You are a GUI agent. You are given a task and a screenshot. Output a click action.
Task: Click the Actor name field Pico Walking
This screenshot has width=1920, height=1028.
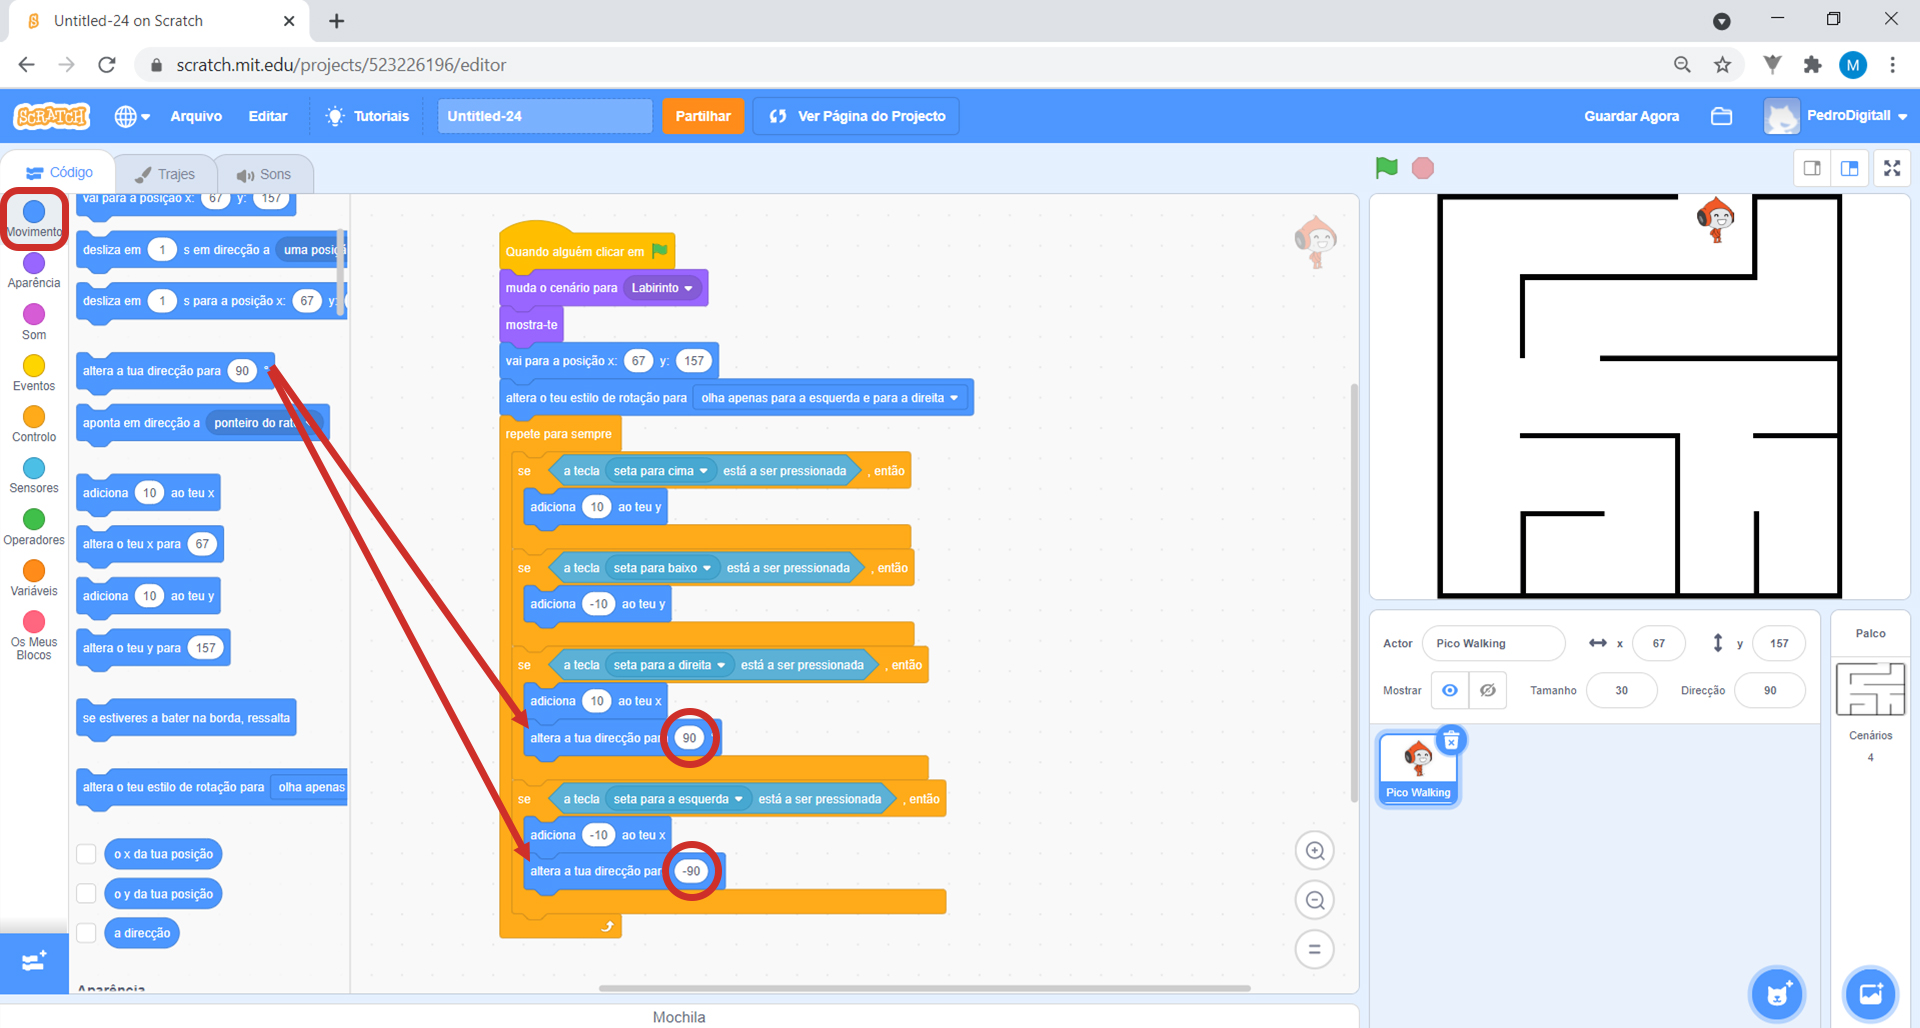pyautogui.click(x=1494, y=643)
